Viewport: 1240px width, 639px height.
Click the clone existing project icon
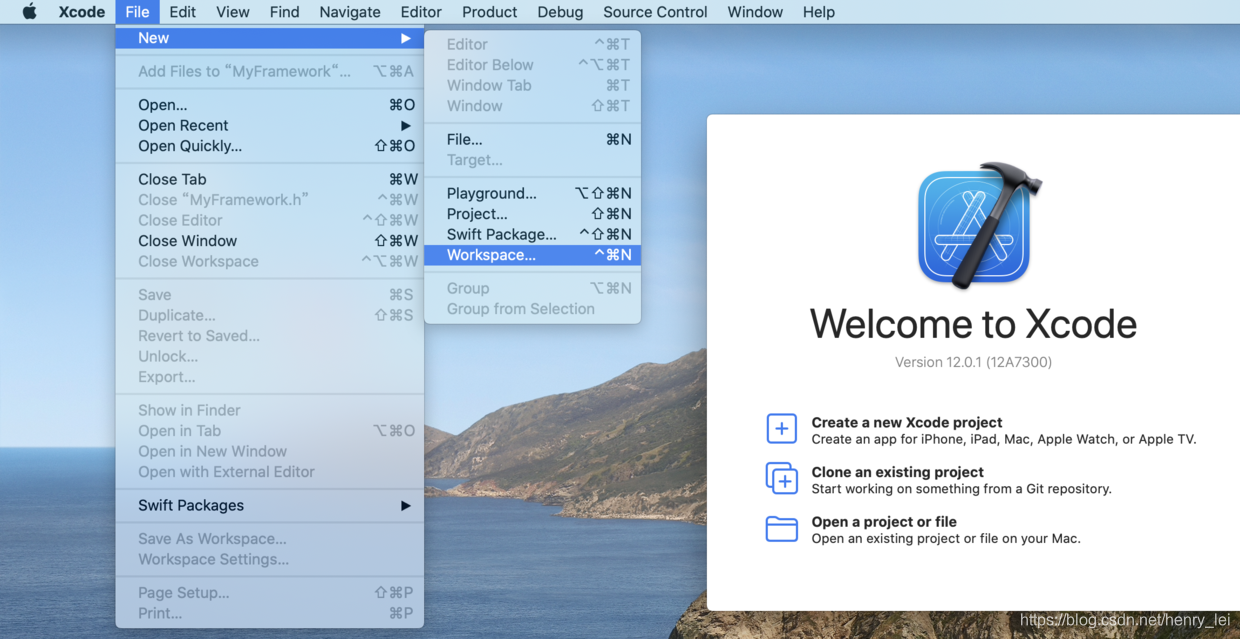point(781,478)
